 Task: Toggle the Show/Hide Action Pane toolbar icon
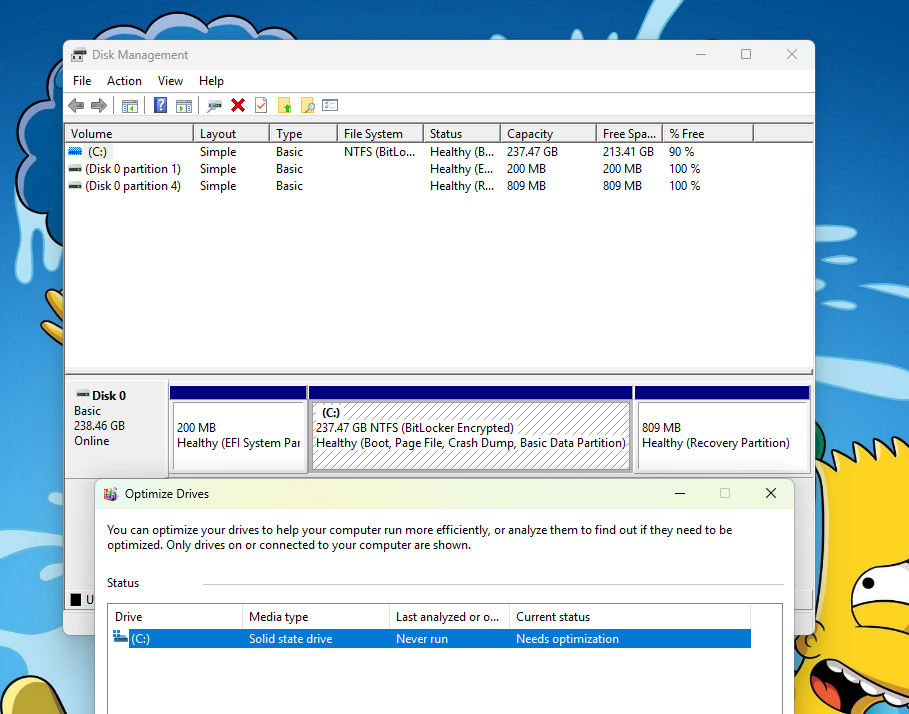[184, 105]
